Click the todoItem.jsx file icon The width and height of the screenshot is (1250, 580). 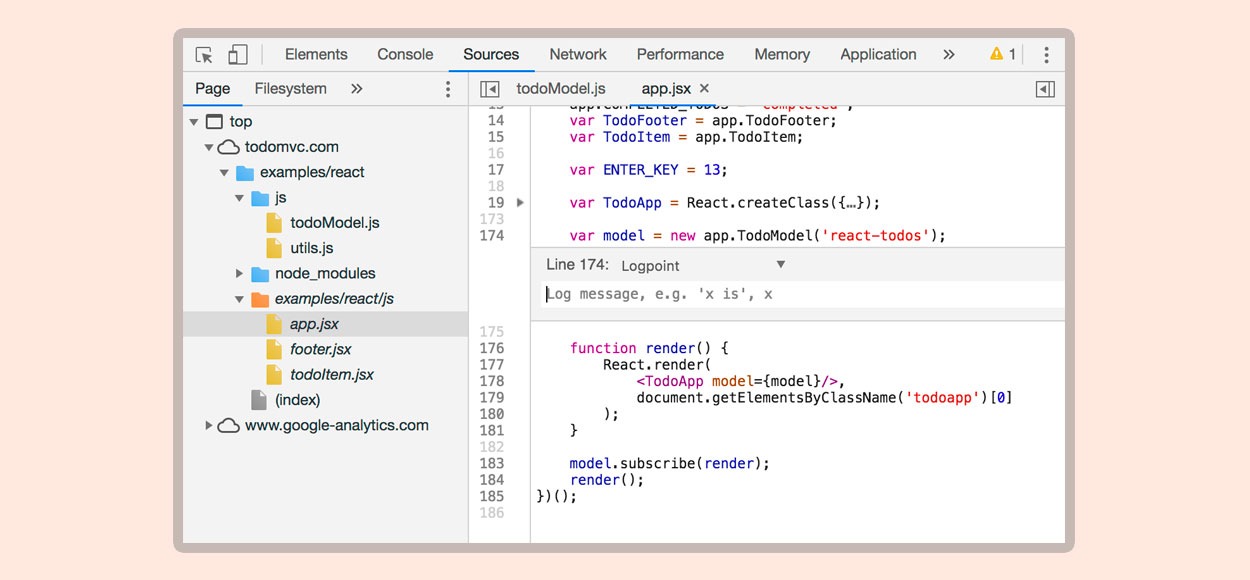[x=274, y=375]
